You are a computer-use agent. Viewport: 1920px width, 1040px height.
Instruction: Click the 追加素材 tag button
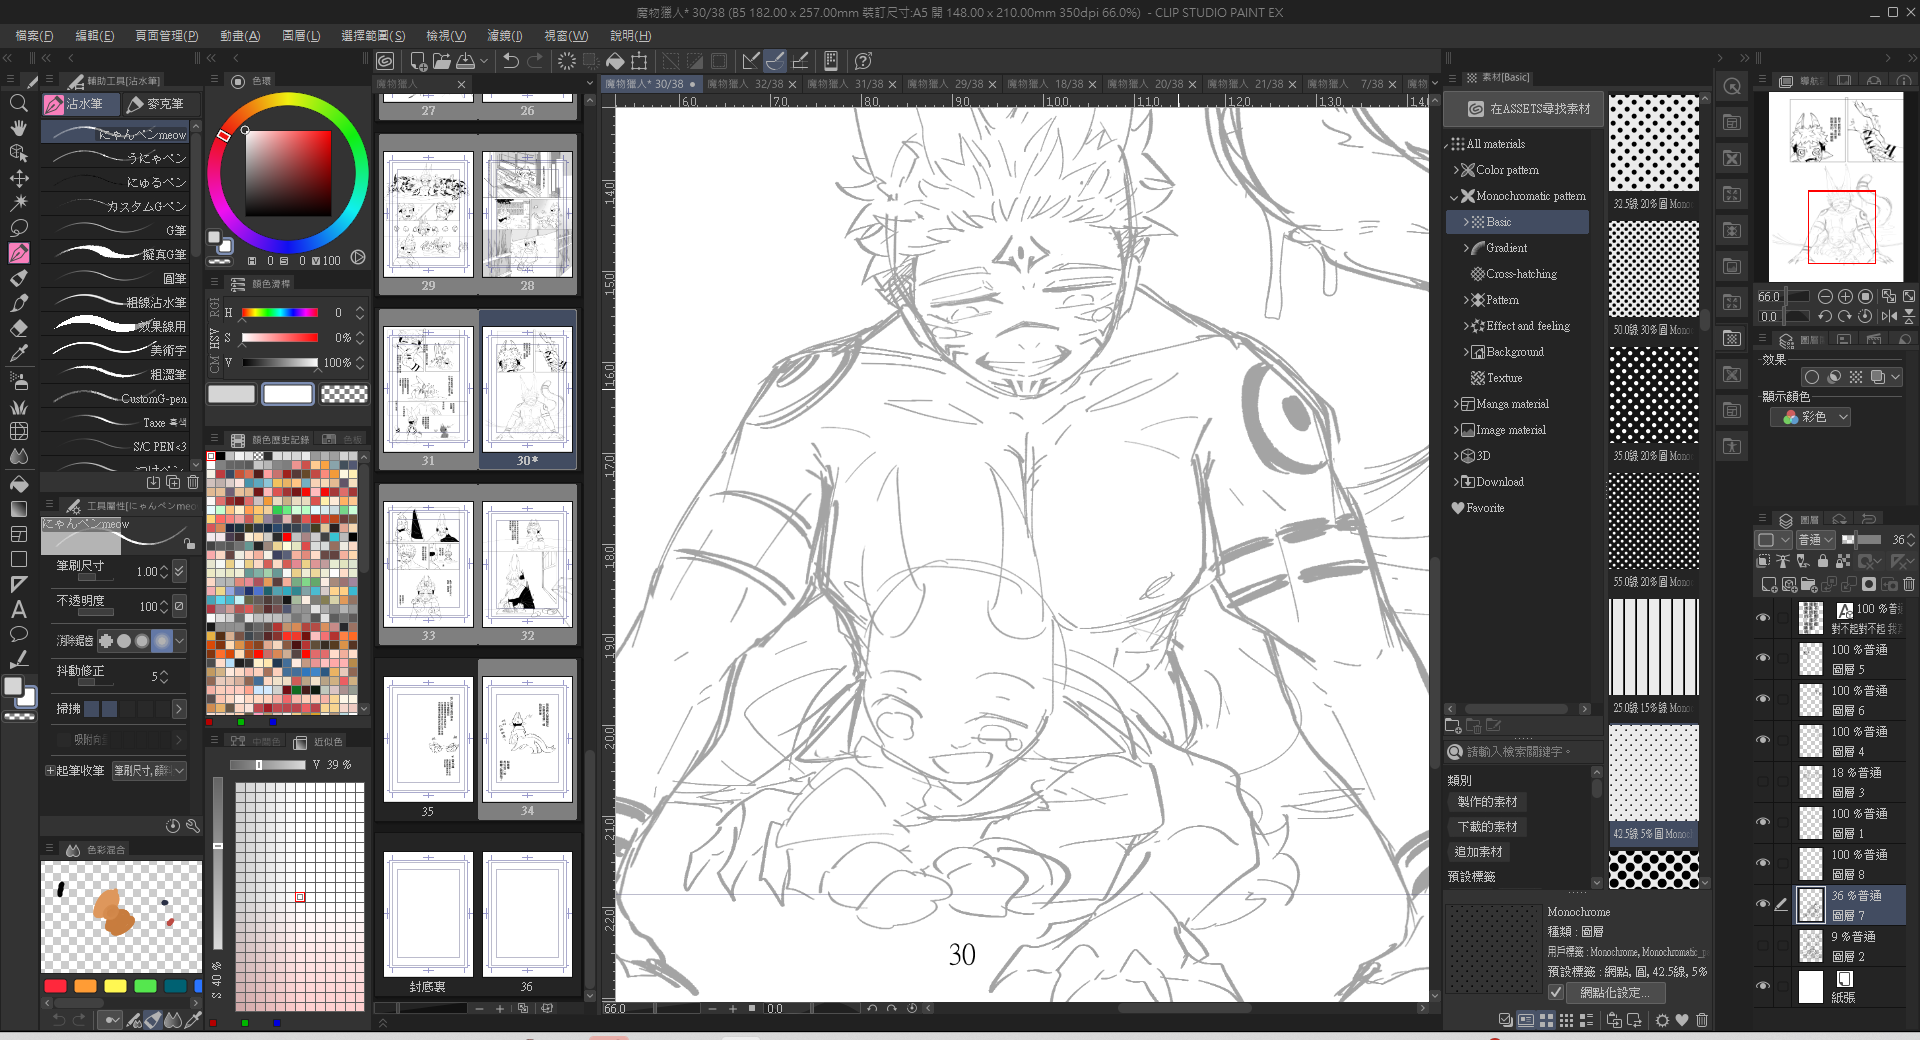1479,852
